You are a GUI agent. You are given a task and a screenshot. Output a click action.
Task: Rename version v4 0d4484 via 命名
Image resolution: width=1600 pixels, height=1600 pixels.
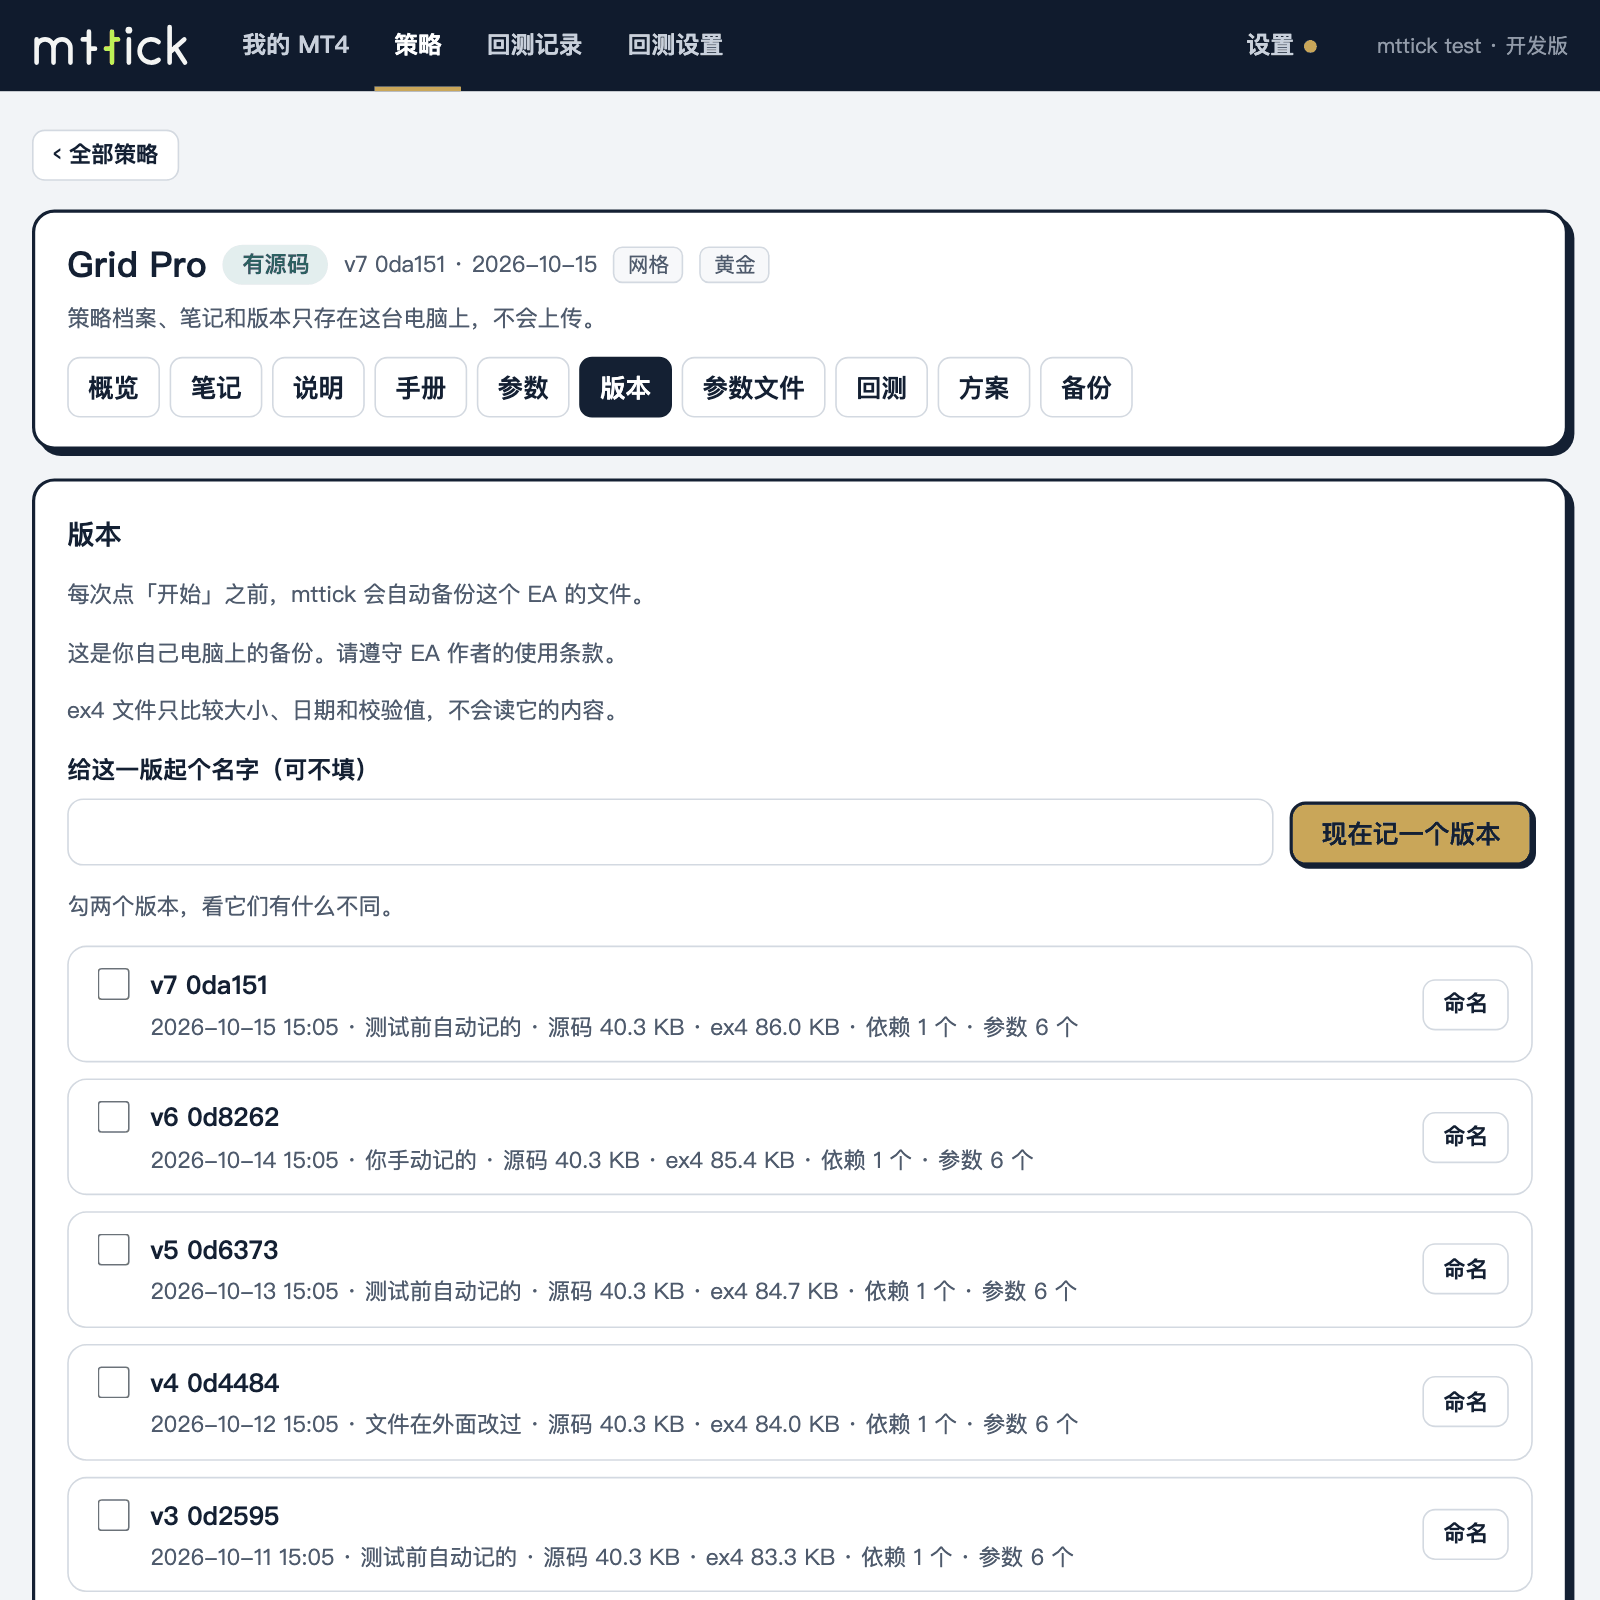click(x=1465, y=1403)
